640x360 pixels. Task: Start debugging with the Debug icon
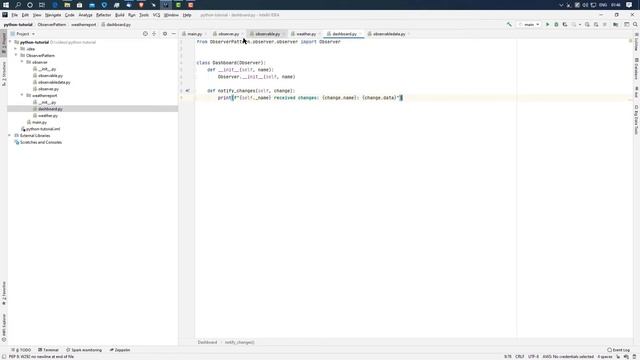(556, 24)
